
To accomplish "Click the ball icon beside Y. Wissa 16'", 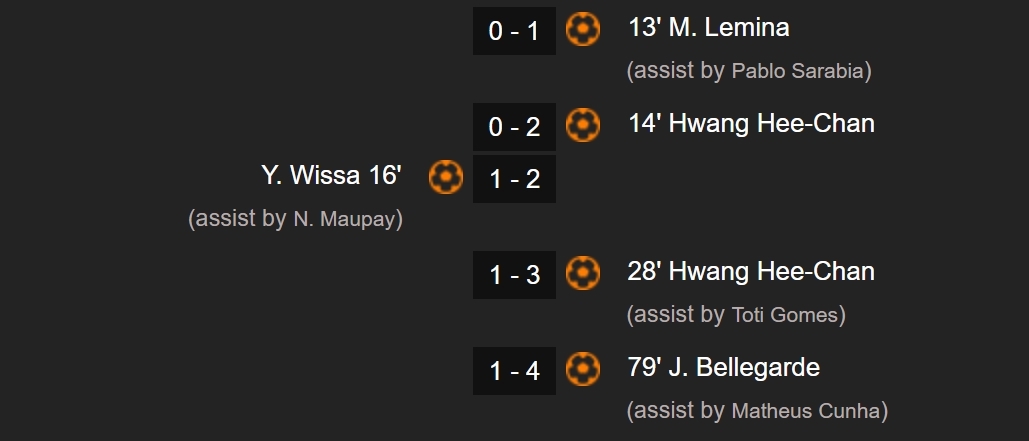I will point(446,177).
